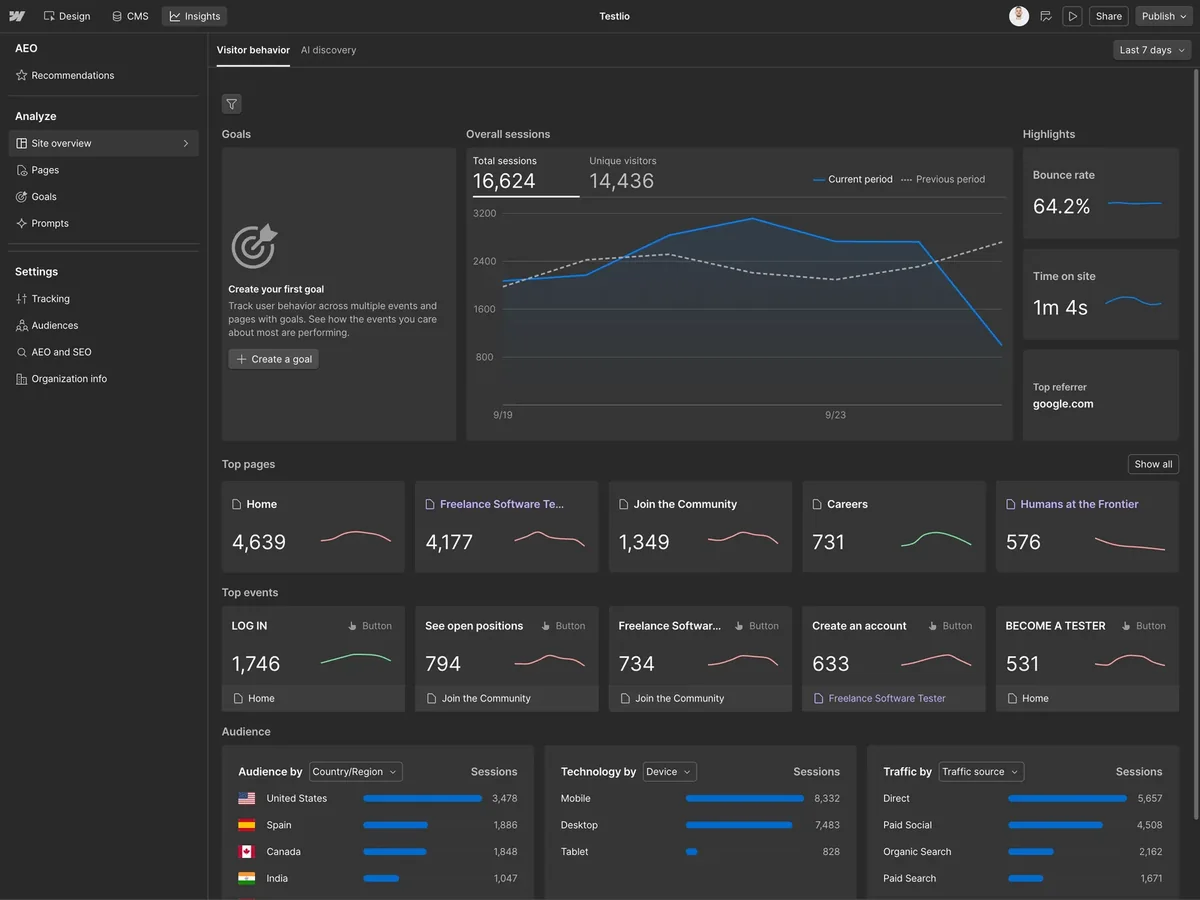The image size is (1200, 900).
Task: Click the Careers page document icon
Action: click(818, 504)
